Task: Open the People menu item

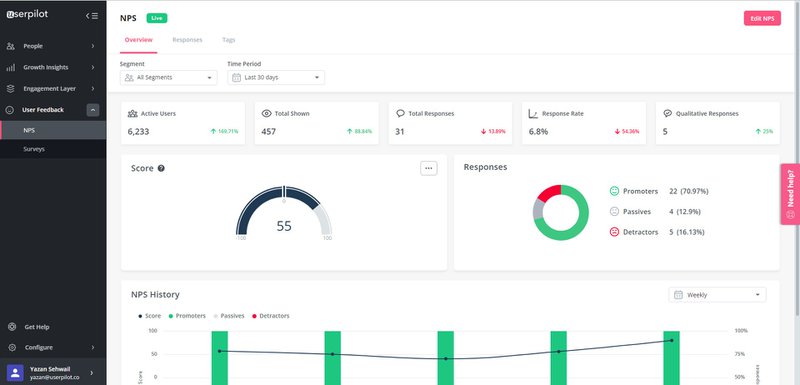Action: point(53,46)
